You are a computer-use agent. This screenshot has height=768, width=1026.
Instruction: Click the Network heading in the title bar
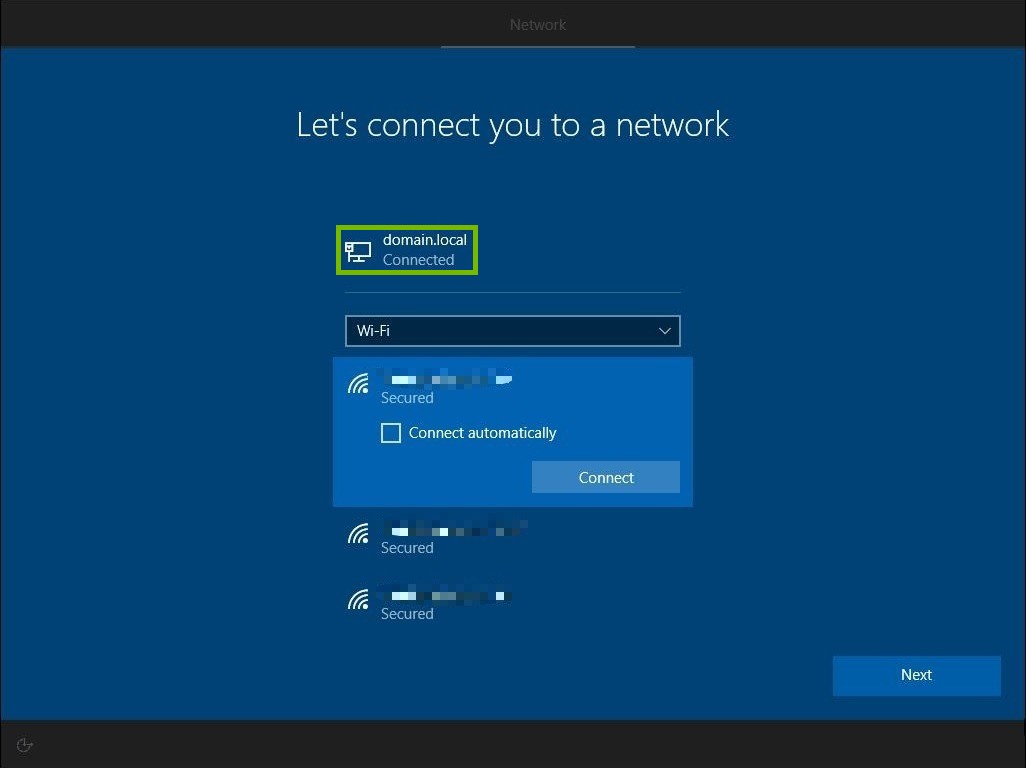point(538,24)
